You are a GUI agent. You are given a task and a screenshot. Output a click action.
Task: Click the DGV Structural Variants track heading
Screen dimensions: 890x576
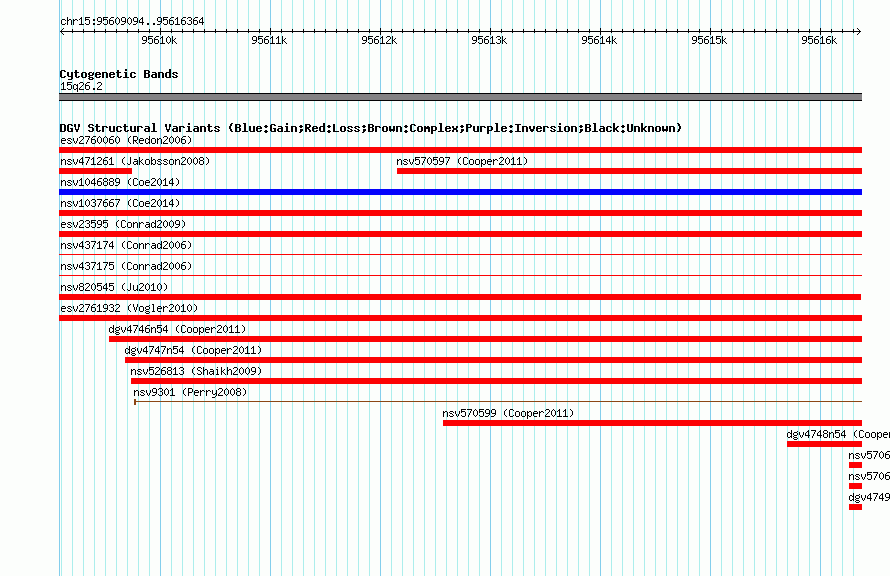[371, 128]
